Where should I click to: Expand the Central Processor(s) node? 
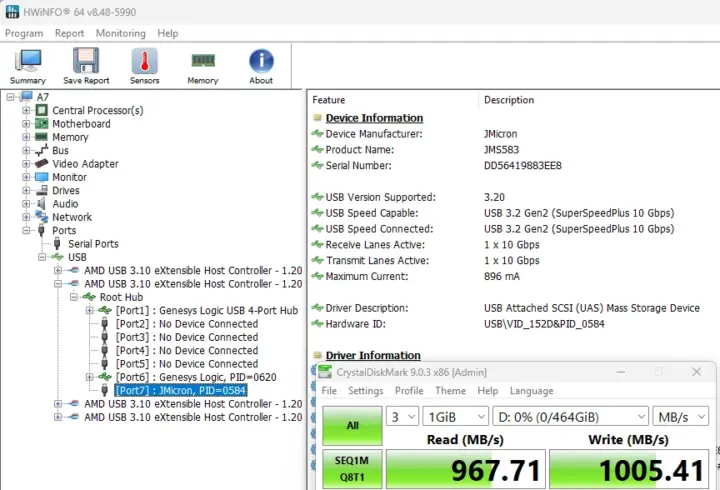[x=26, y=110]
